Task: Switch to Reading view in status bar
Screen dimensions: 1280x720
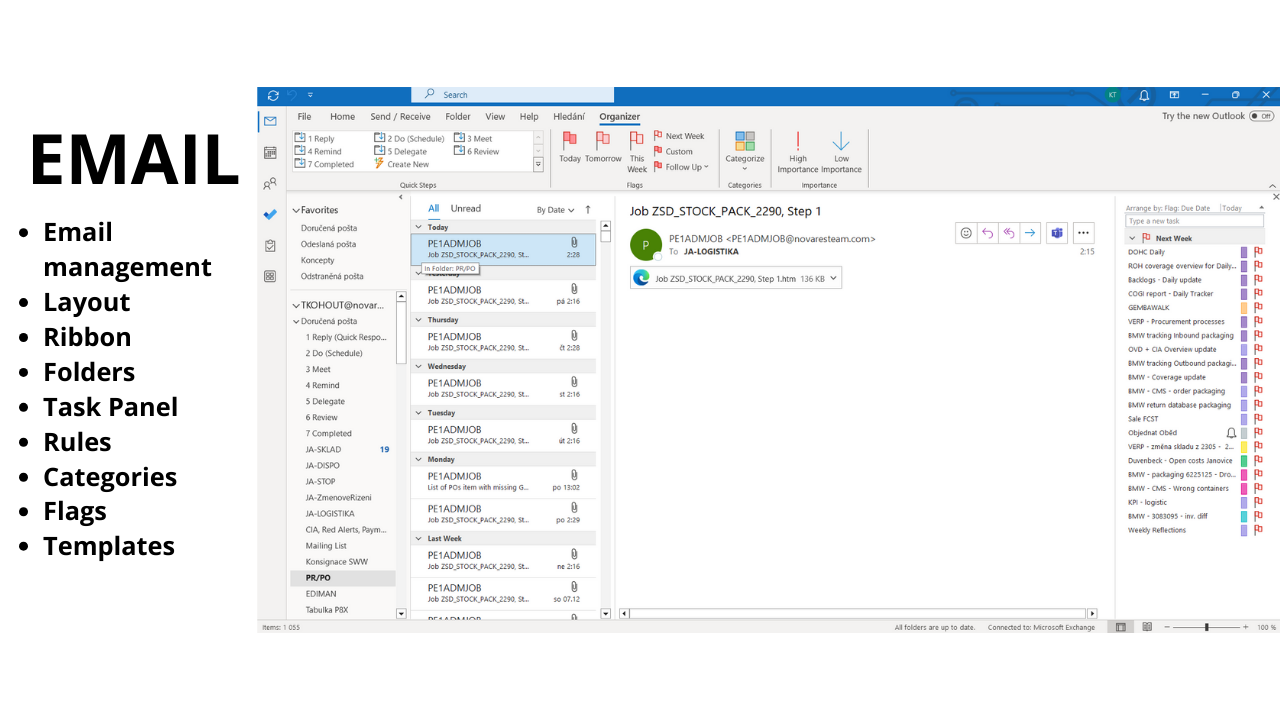Action: point(1147,627)
